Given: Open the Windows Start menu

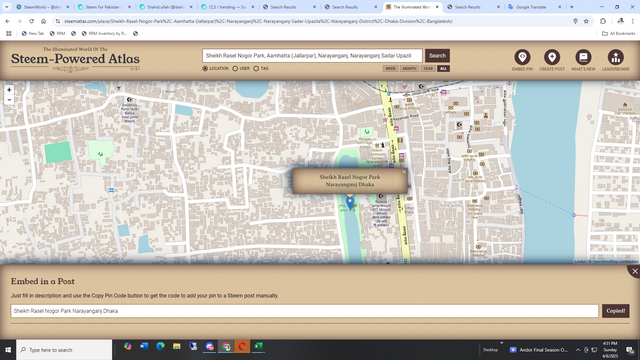Looking at the screenshot, I should pos(8,350).
